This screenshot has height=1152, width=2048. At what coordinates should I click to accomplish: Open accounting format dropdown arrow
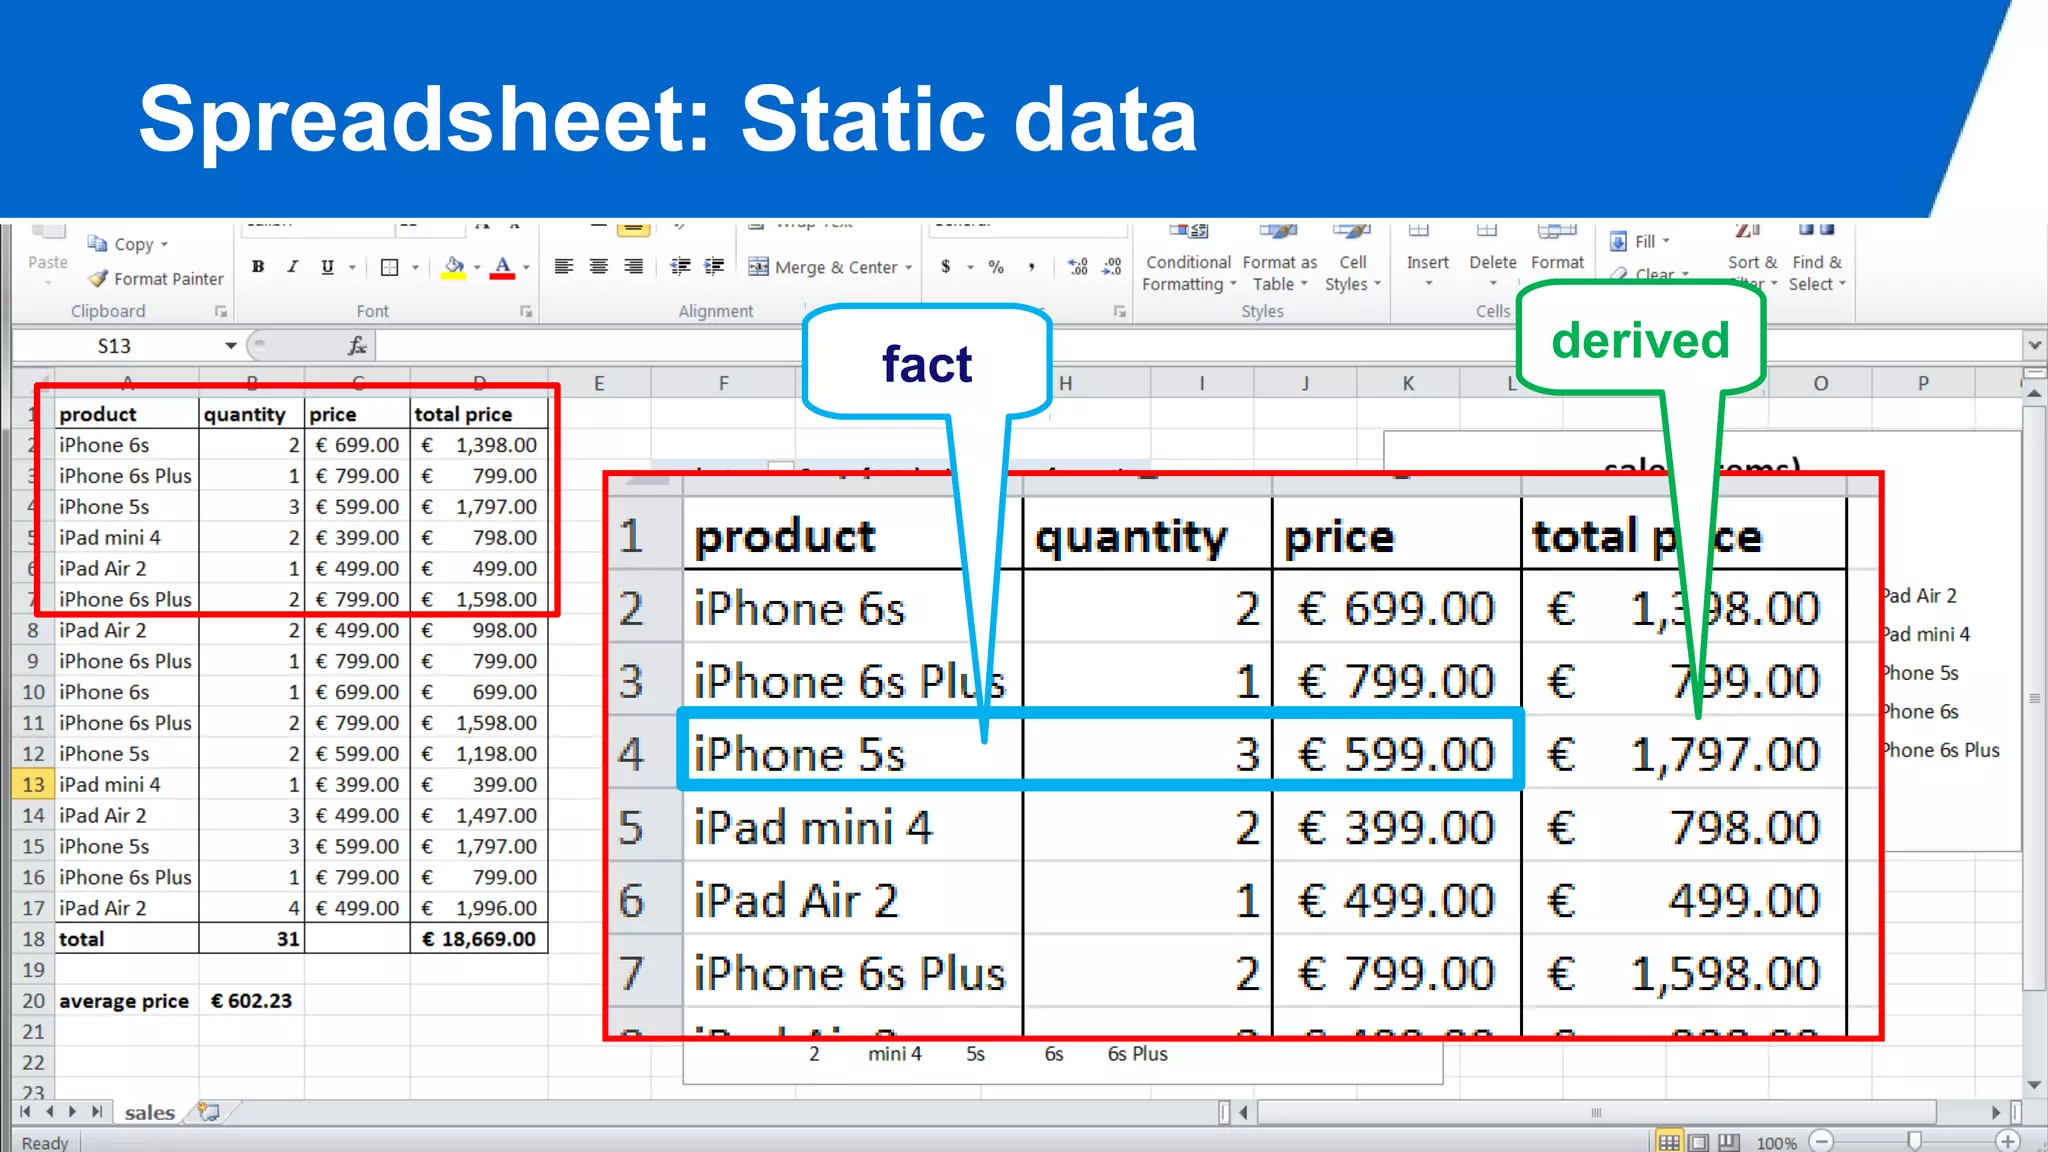[970, 268]
